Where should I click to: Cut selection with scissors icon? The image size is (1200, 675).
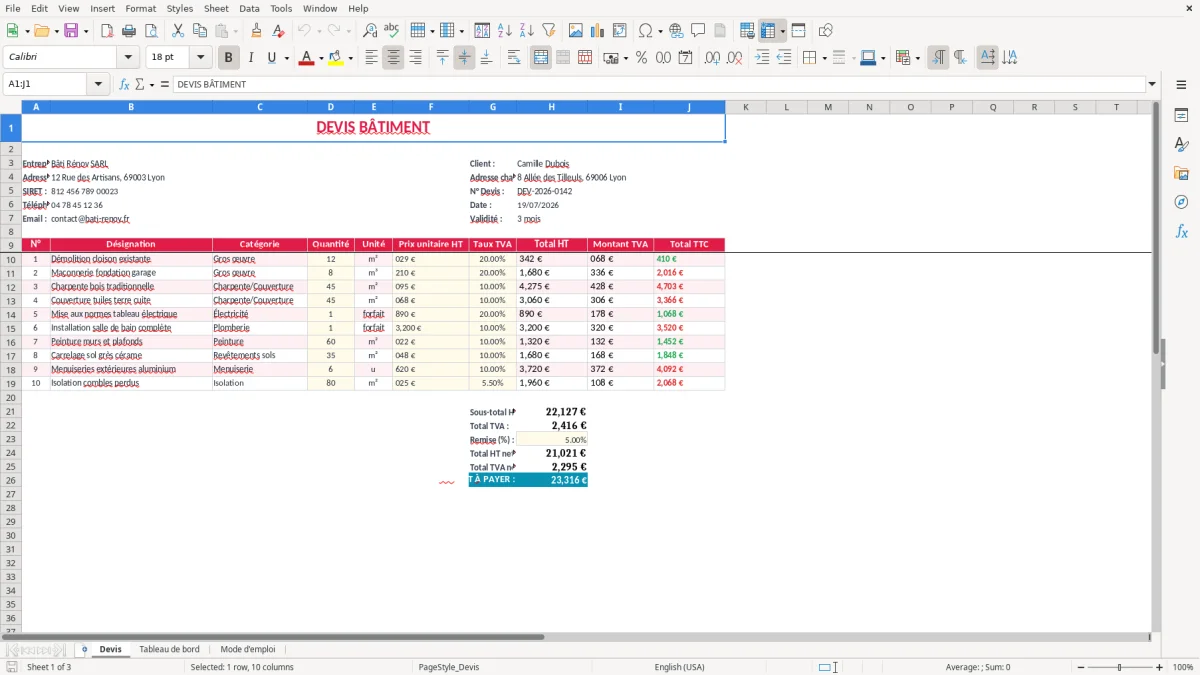[x=177, y=31]
